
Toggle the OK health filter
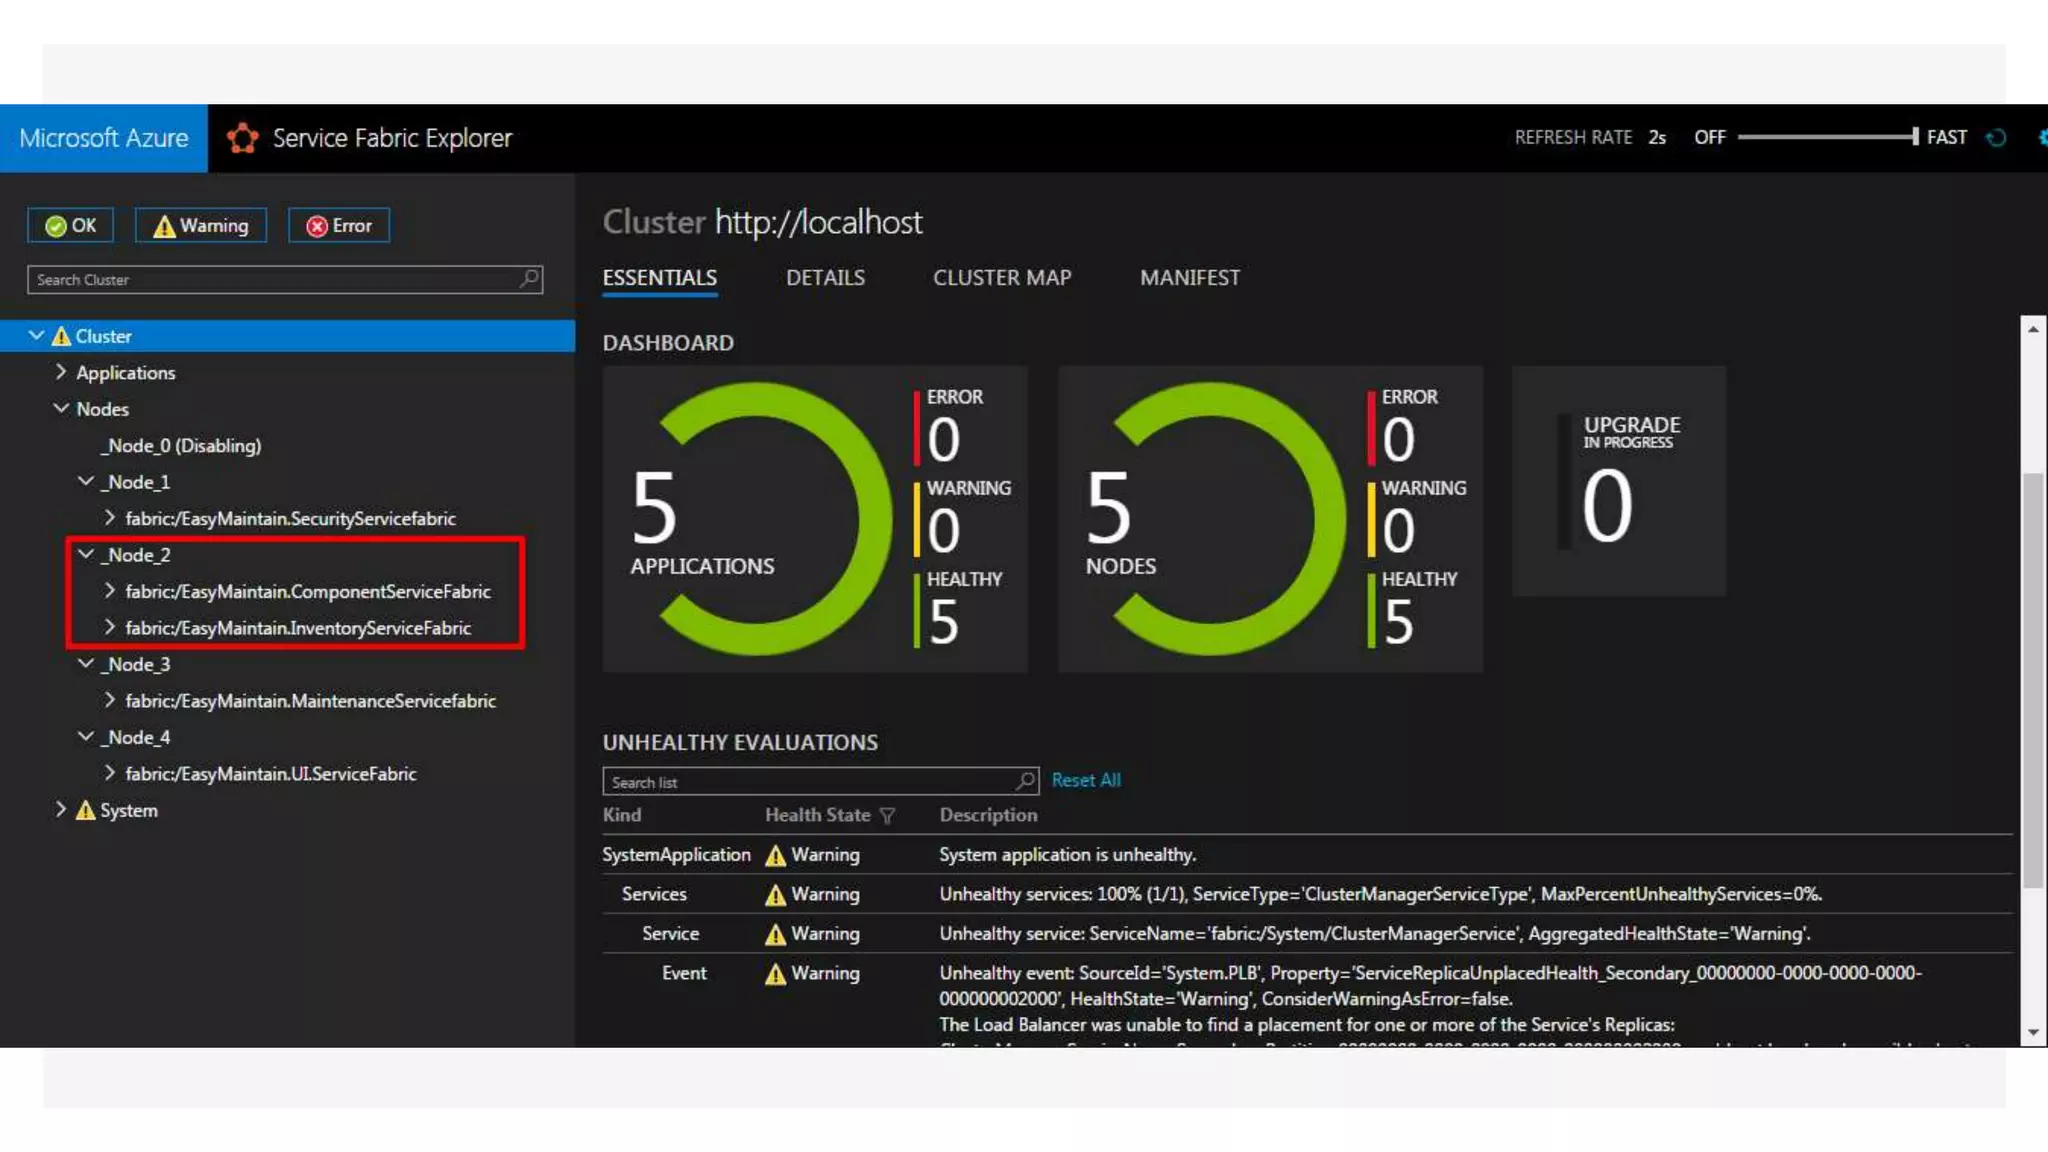(x=70, y=226)
